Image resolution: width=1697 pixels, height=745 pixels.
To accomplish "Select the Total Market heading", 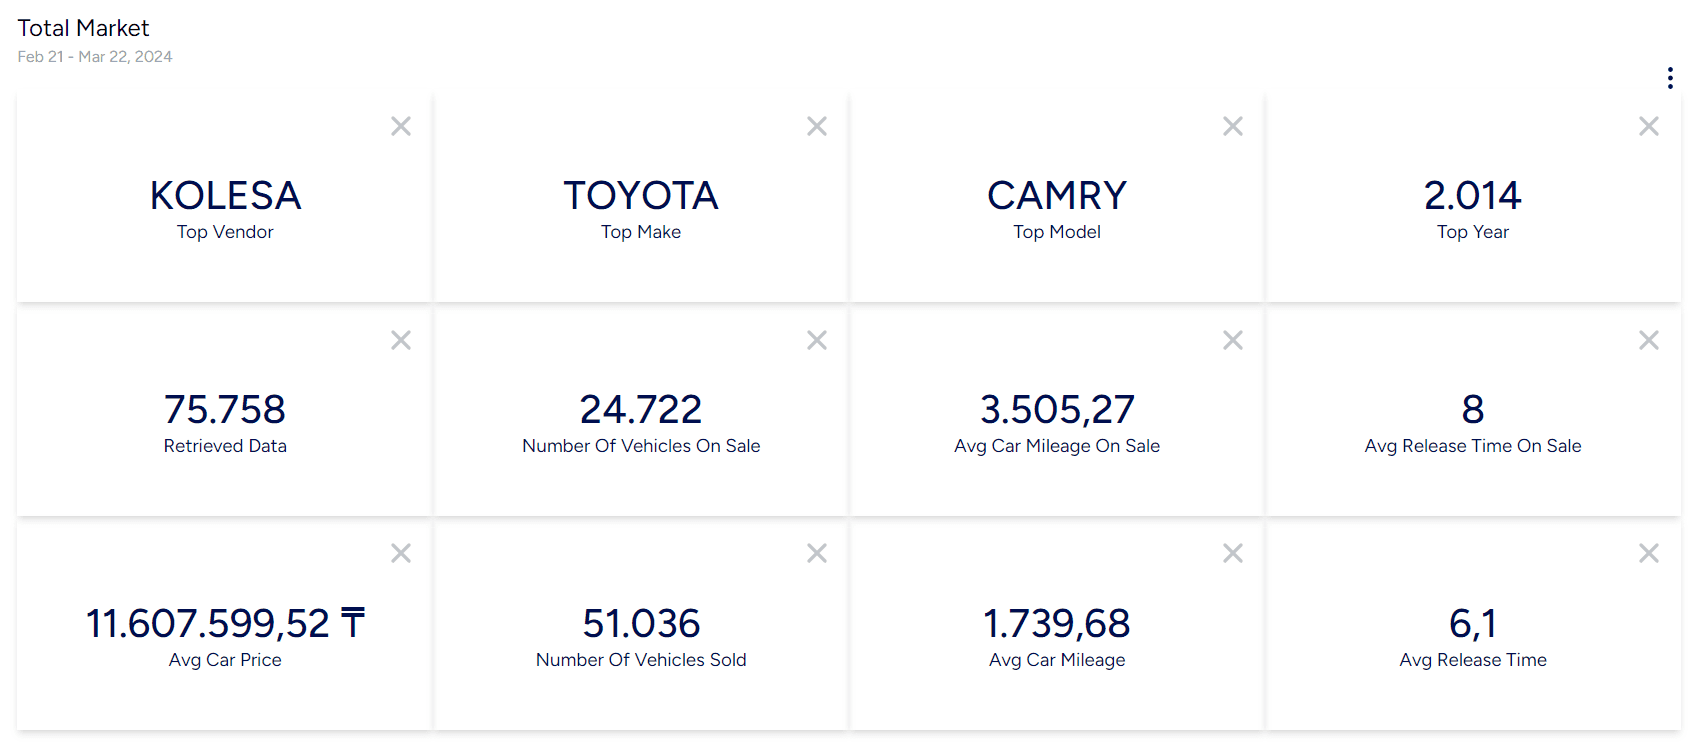I will coord(83,28).
